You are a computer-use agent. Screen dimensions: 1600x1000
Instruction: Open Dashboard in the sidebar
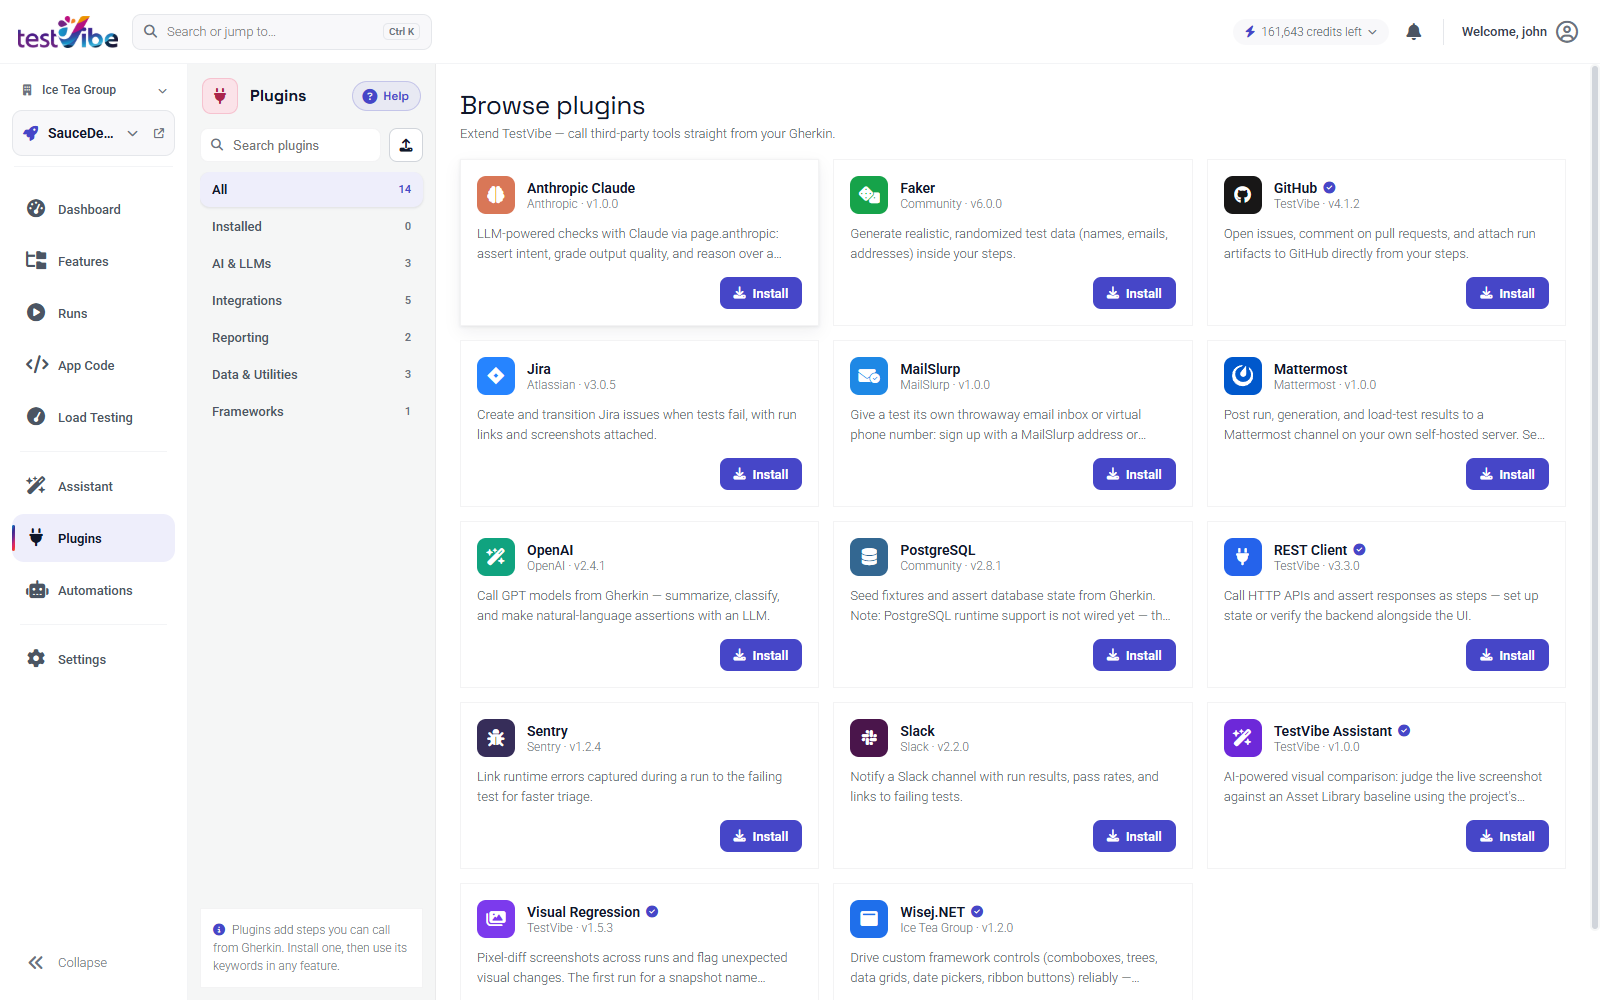93,209
